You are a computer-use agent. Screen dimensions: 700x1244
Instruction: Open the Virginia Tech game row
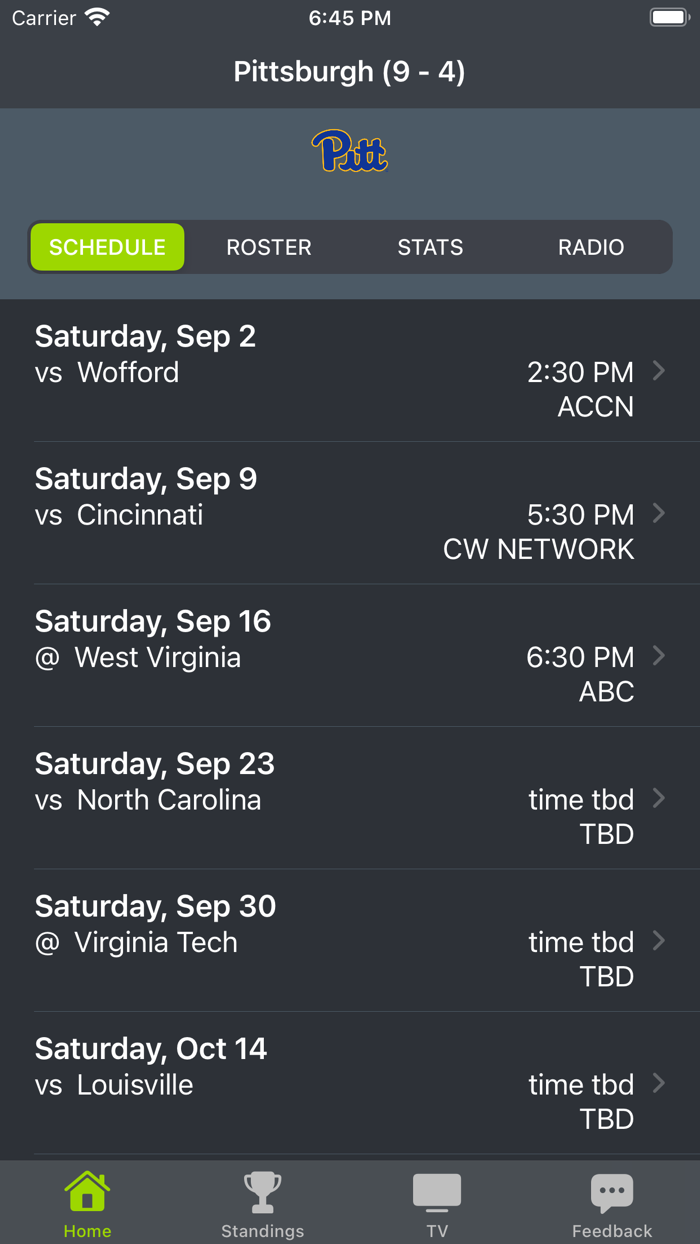click(x=350, y=941)
